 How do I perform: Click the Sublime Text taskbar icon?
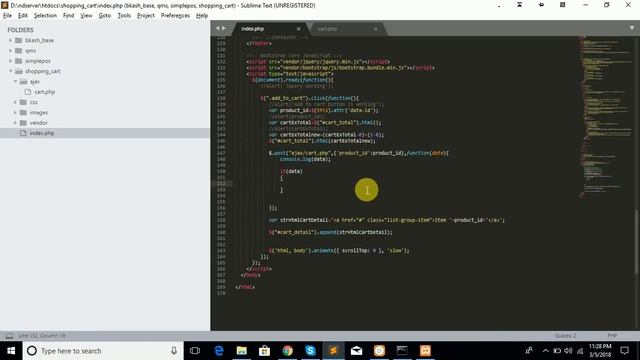pyautogui.click(x=333, y=351)
